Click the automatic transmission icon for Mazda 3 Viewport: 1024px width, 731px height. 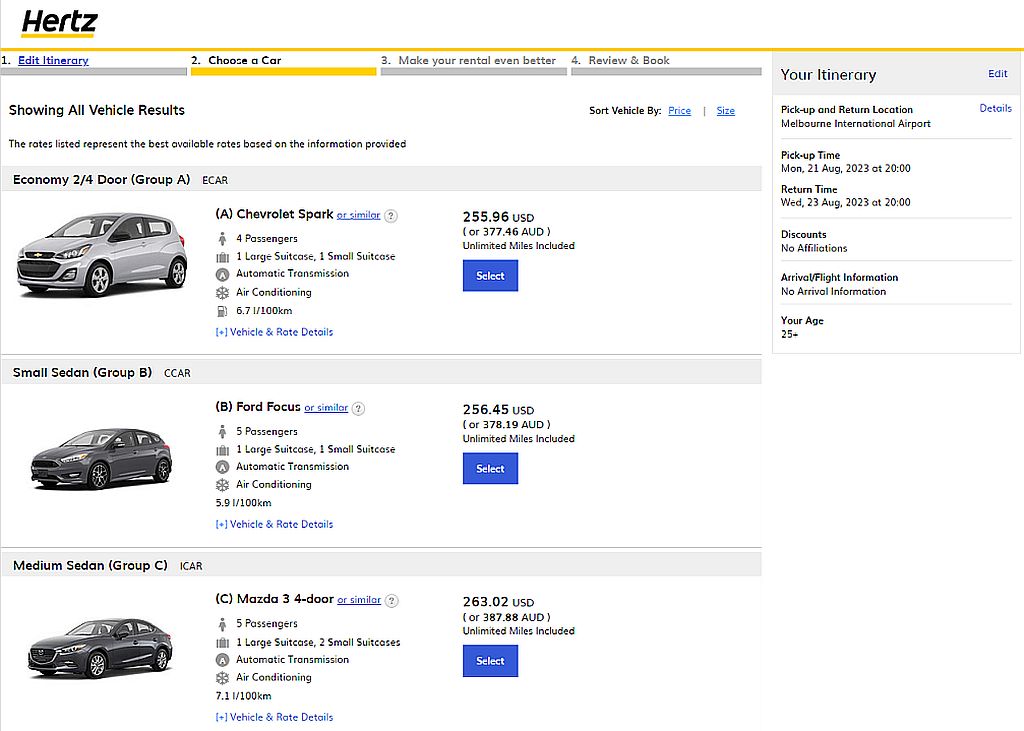pyautogui.click(x=221, y=660)
